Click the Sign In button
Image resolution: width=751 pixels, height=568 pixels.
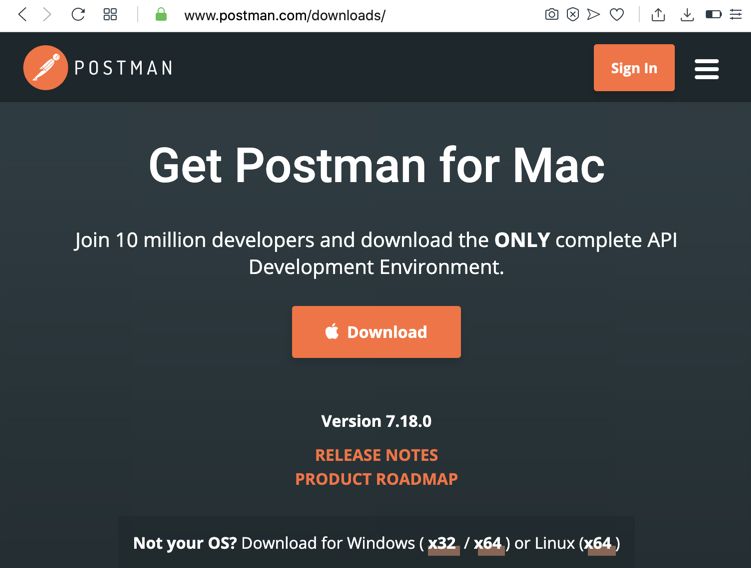coord(634,68)
